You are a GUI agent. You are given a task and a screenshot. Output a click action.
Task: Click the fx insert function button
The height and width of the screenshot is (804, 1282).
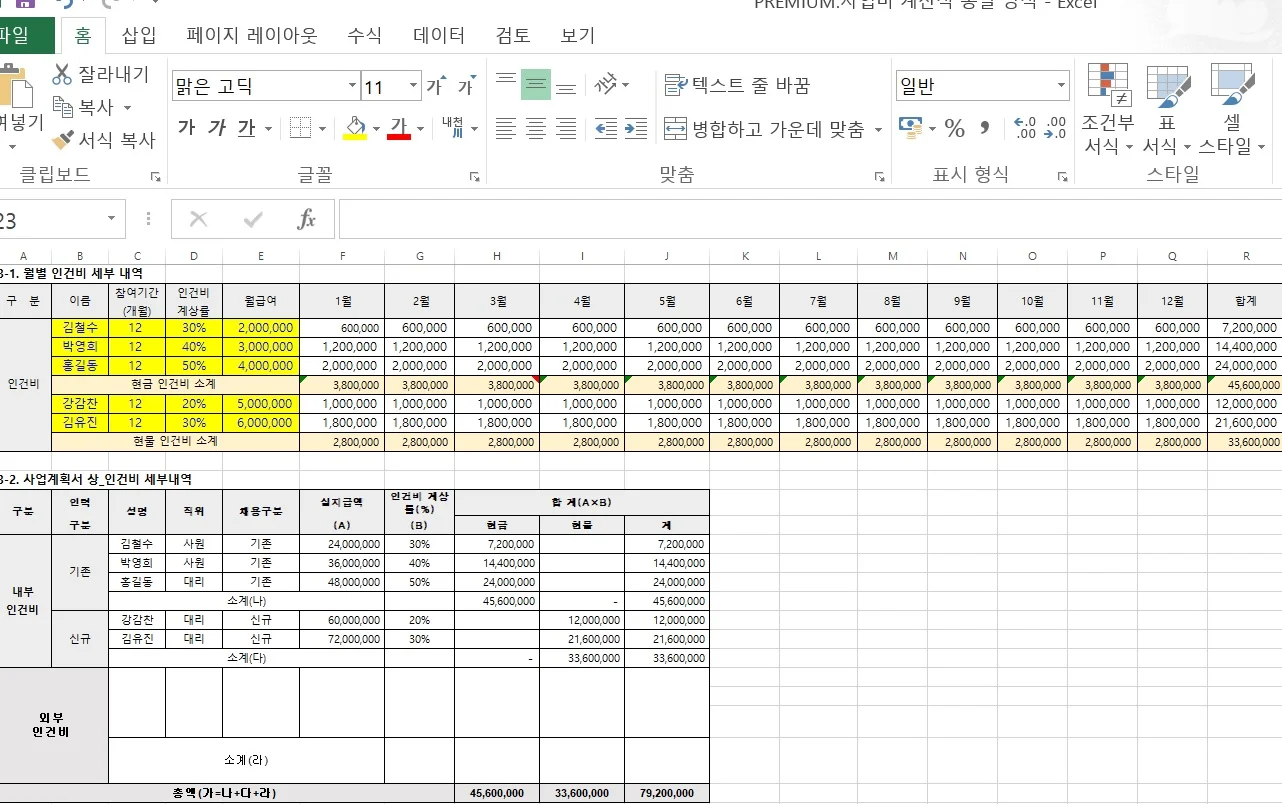pos(307,219)
